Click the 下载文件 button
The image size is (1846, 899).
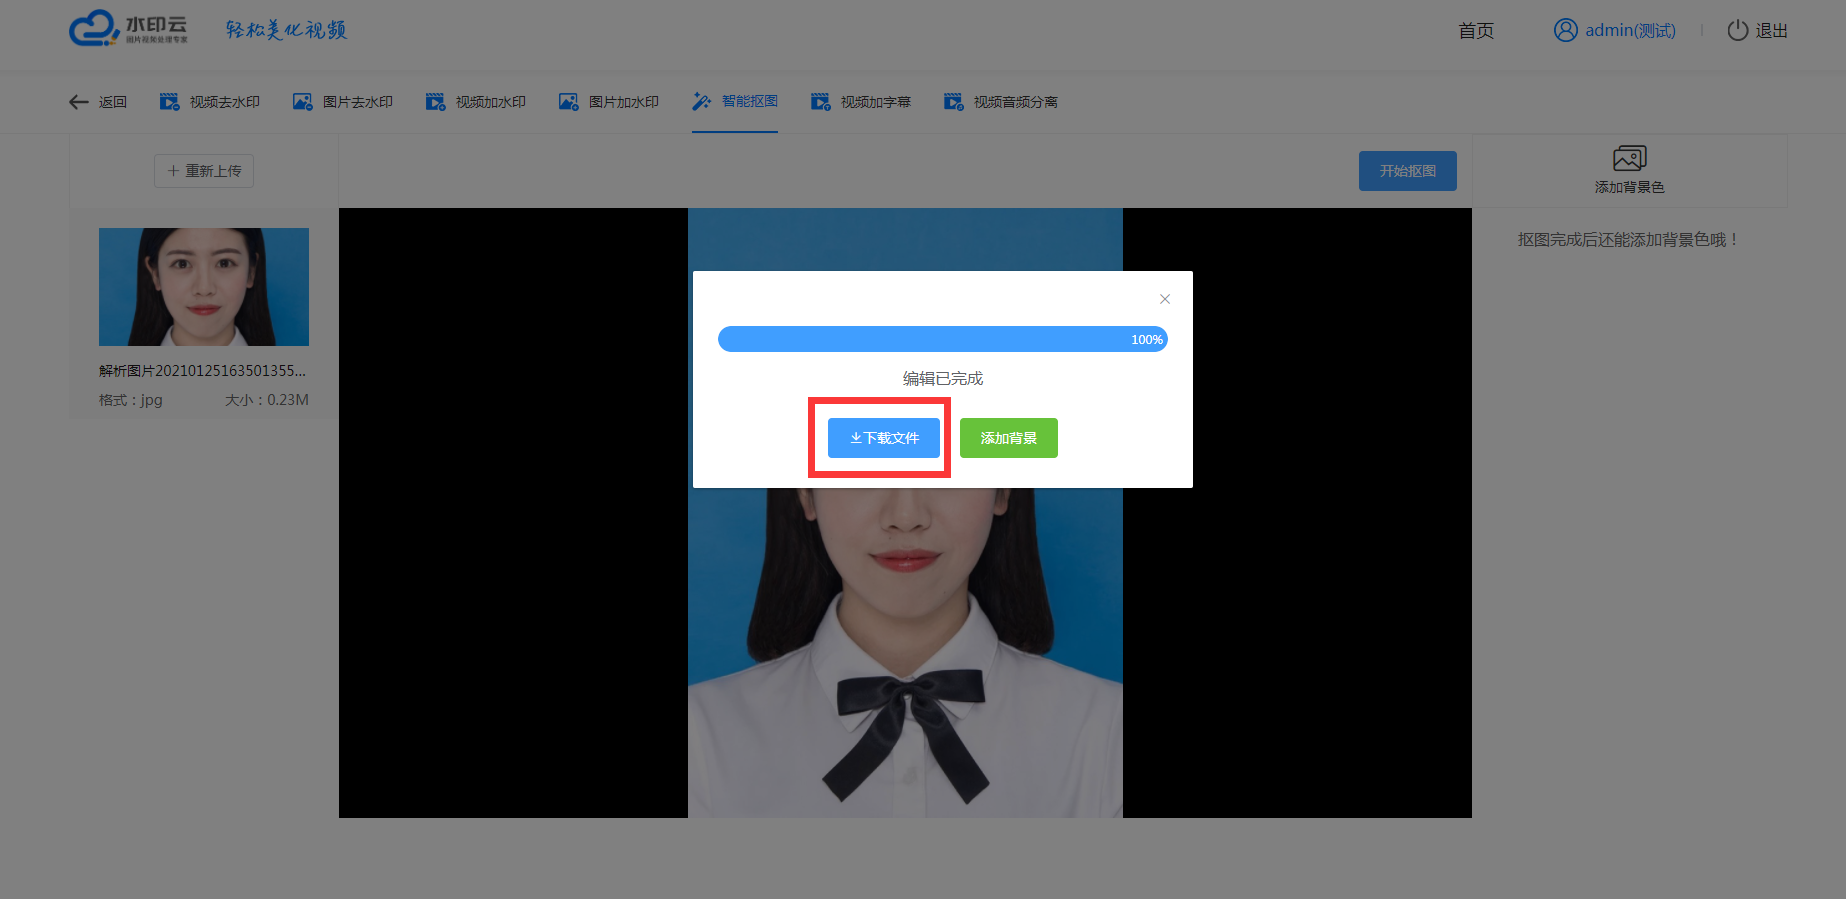pyautogui.click(x=884, y=438)
